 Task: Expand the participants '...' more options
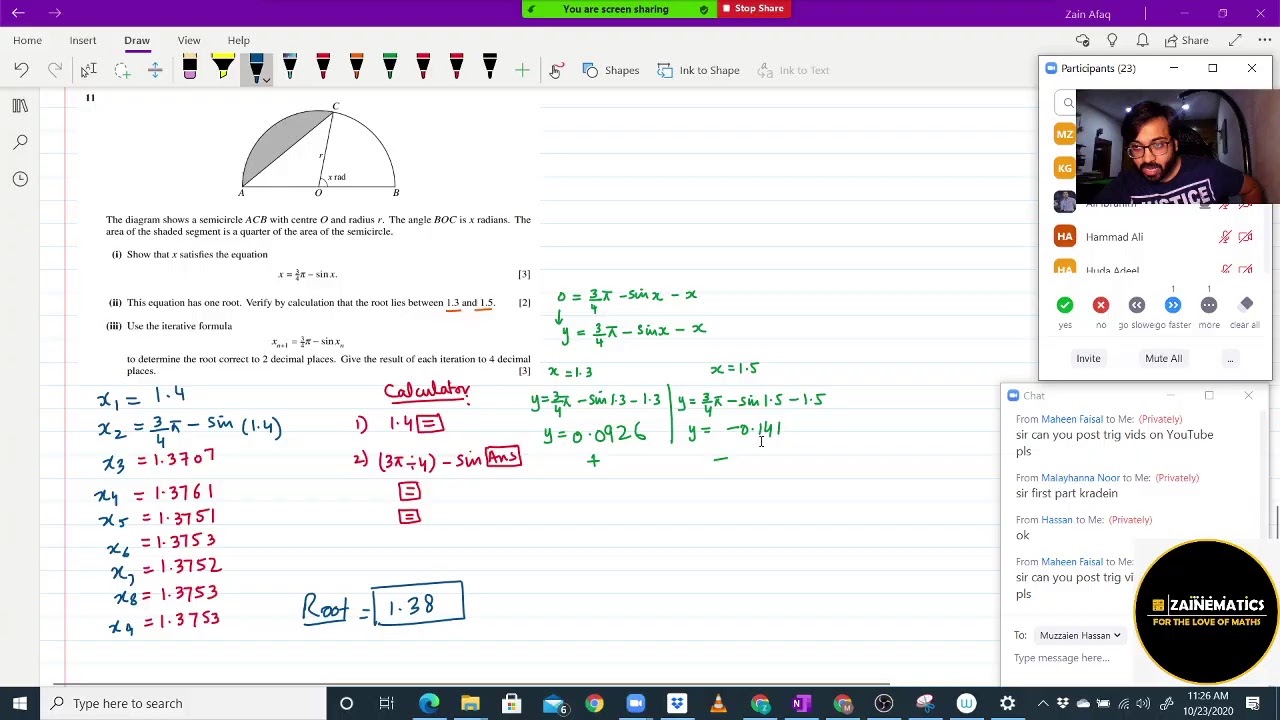1230,358
